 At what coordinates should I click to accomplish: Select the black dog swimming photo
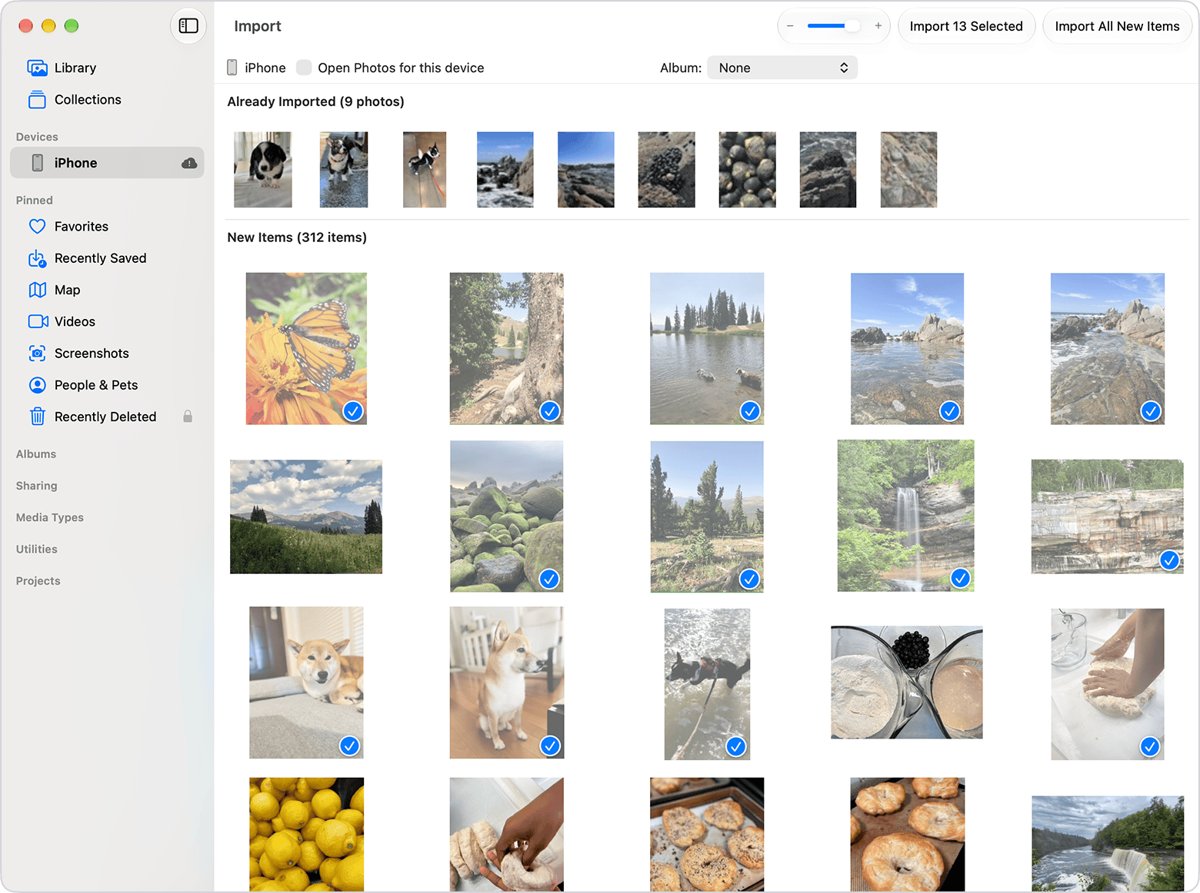coord(707,684)
